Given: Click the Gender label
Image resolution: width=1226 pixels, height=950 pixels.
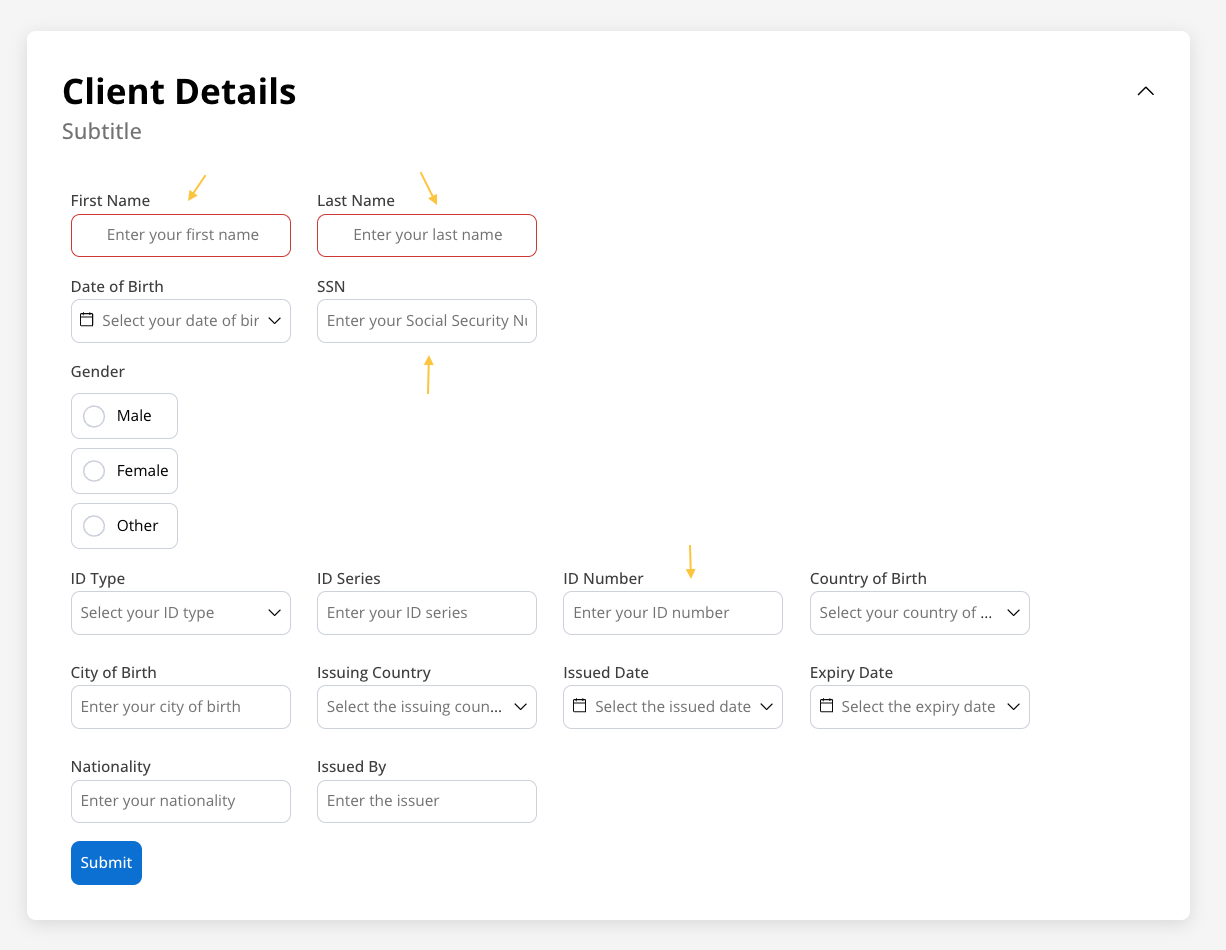Looking at the screenshot, I should pyautogui.click(x=98, y=372).
